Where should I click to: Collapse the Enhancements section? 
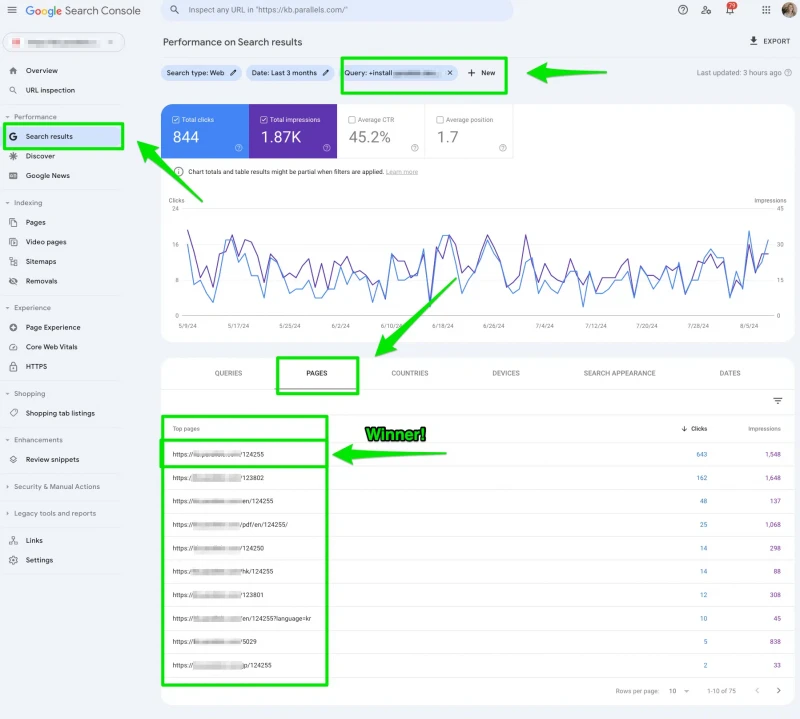click(x=7, y=440)
